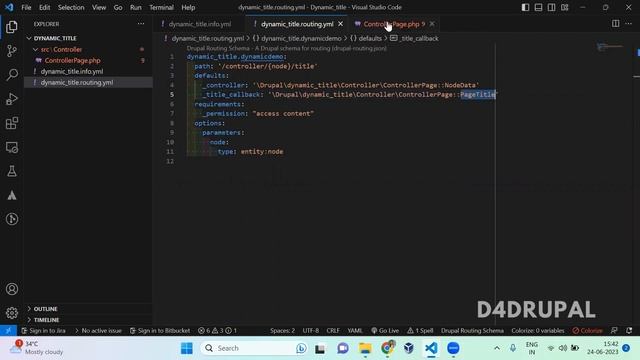Open the Run menu

tap(136, 7)
